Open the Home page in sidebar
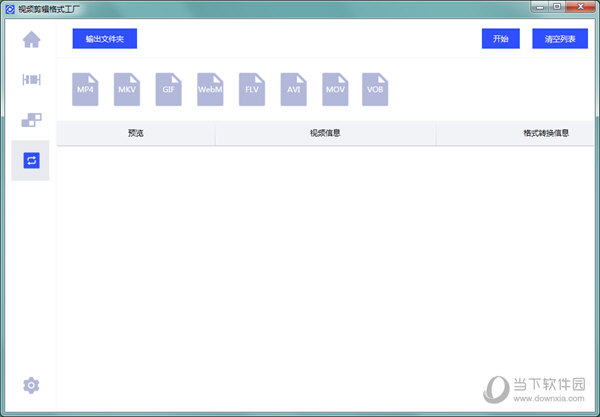 31,40
